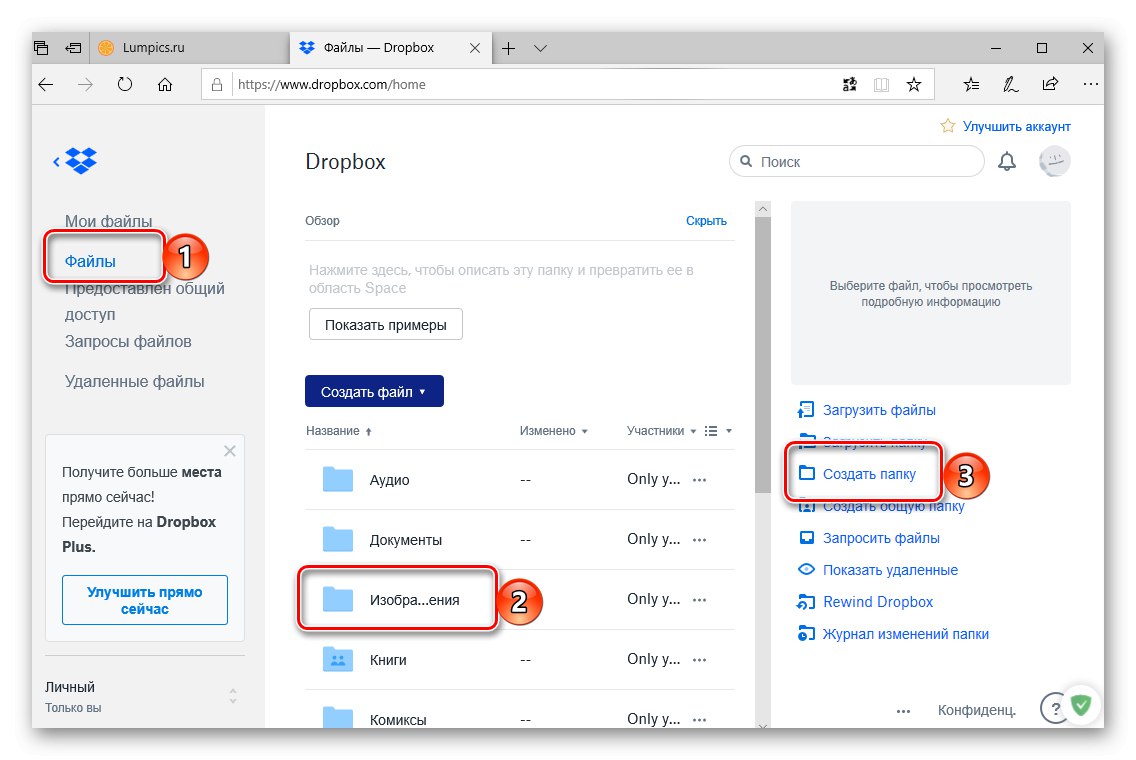1136x760 pixels.
Task: Go back in browser history
Action: [x=46, y=85]
